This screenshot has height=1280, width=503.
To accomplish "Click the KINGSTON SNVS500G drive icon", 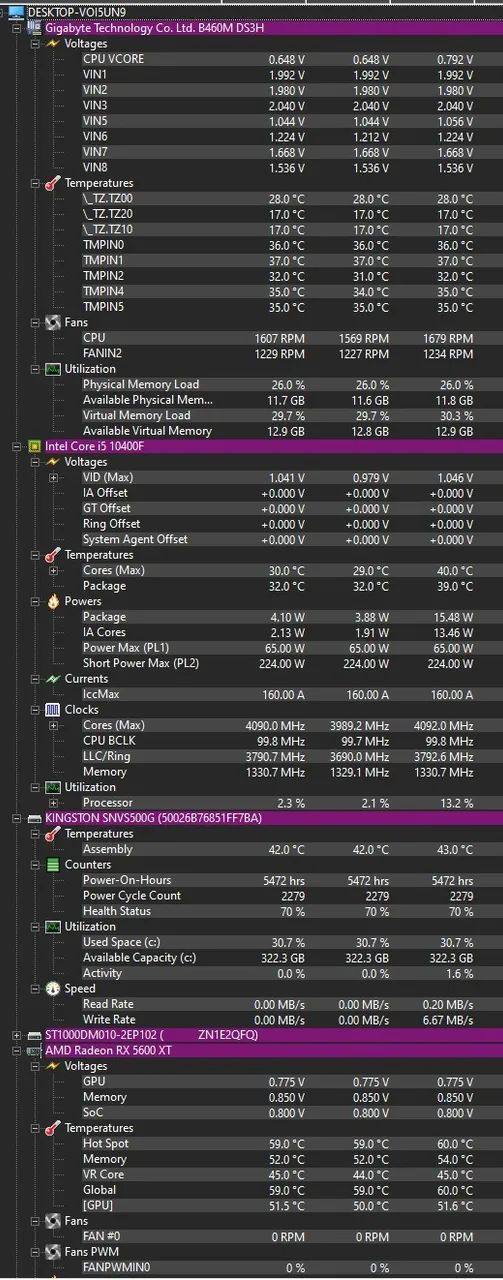I will click(33, 818).
